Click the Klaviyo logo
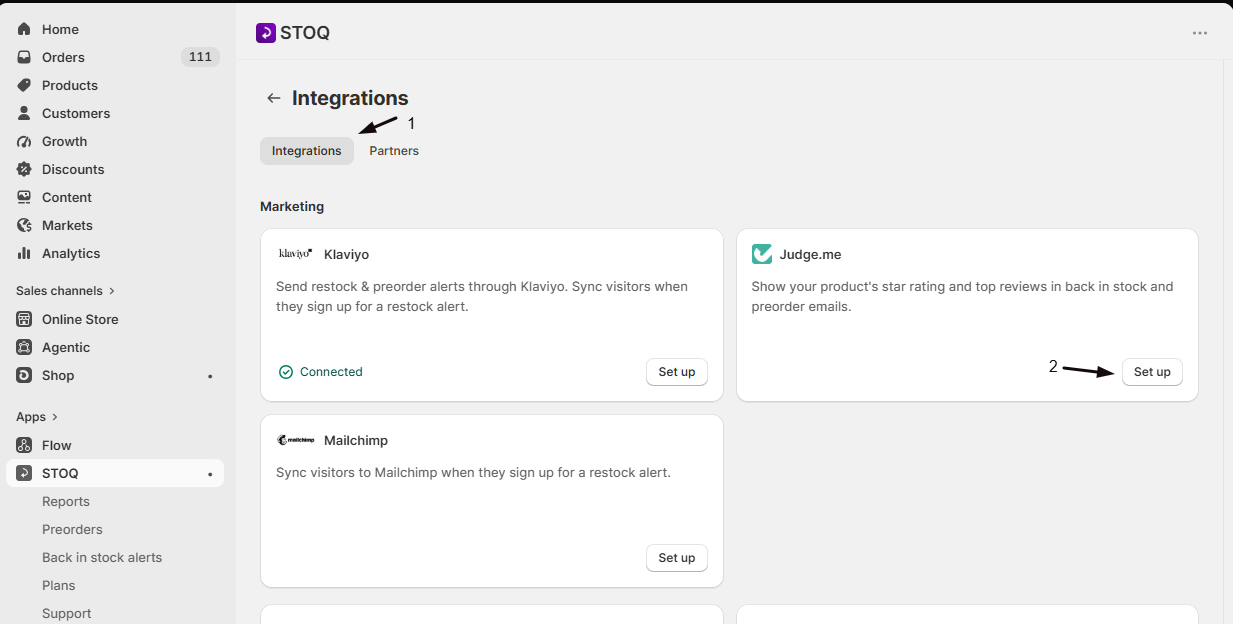 point(295,254)
